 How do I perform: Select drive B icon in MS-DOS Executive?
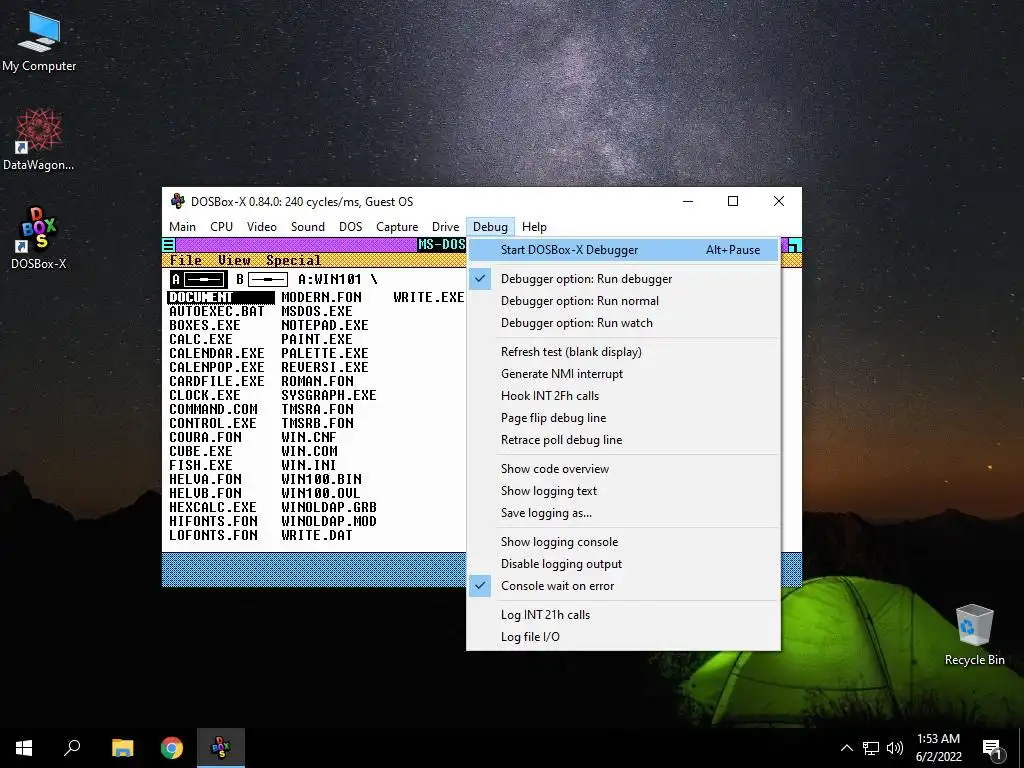pyautogui.click(x=261, y=280)
